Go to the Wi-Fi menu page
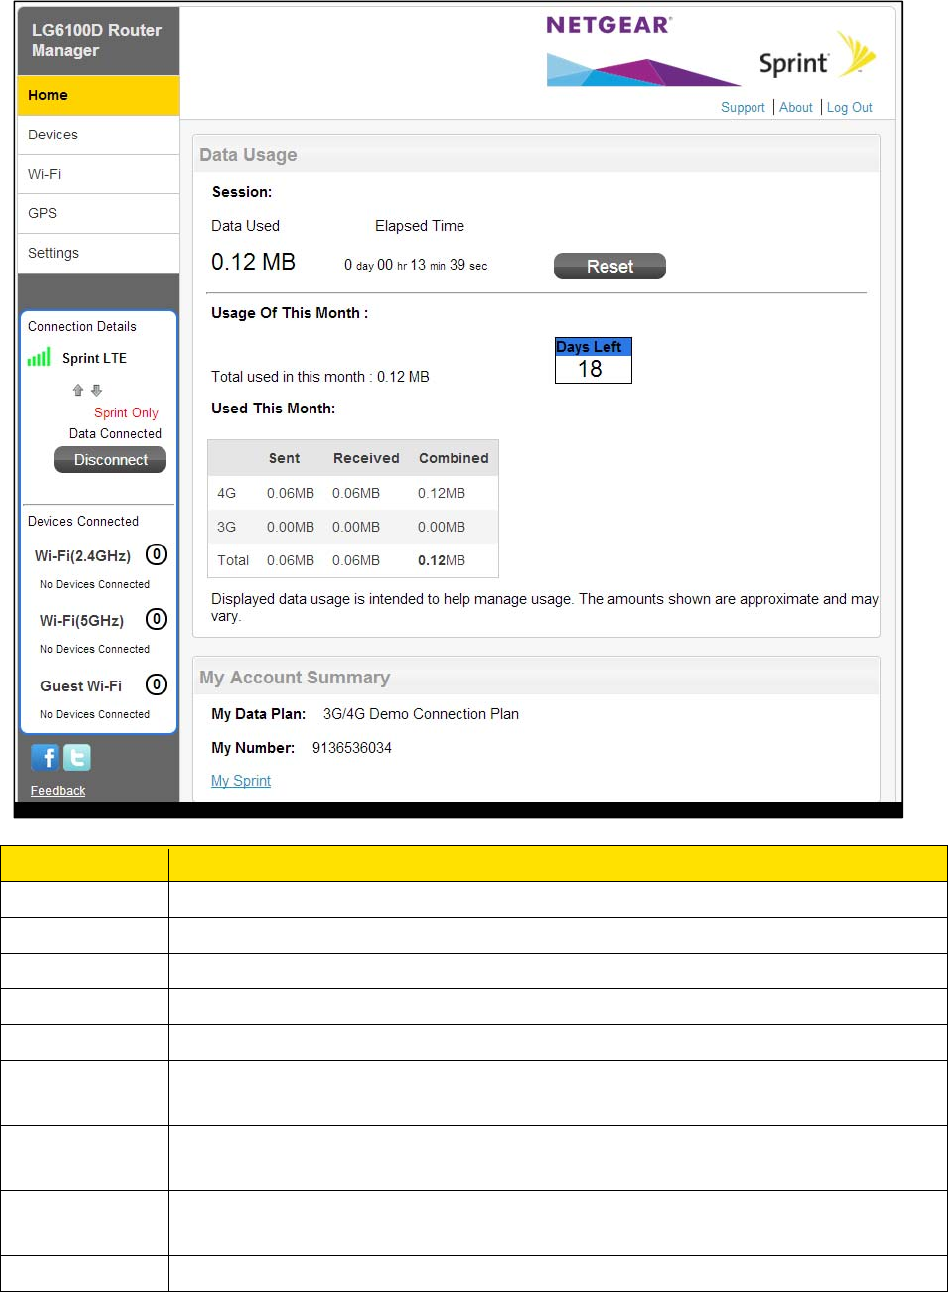The width and height of the screenshot is (948, 1292). tap(98, 174)
